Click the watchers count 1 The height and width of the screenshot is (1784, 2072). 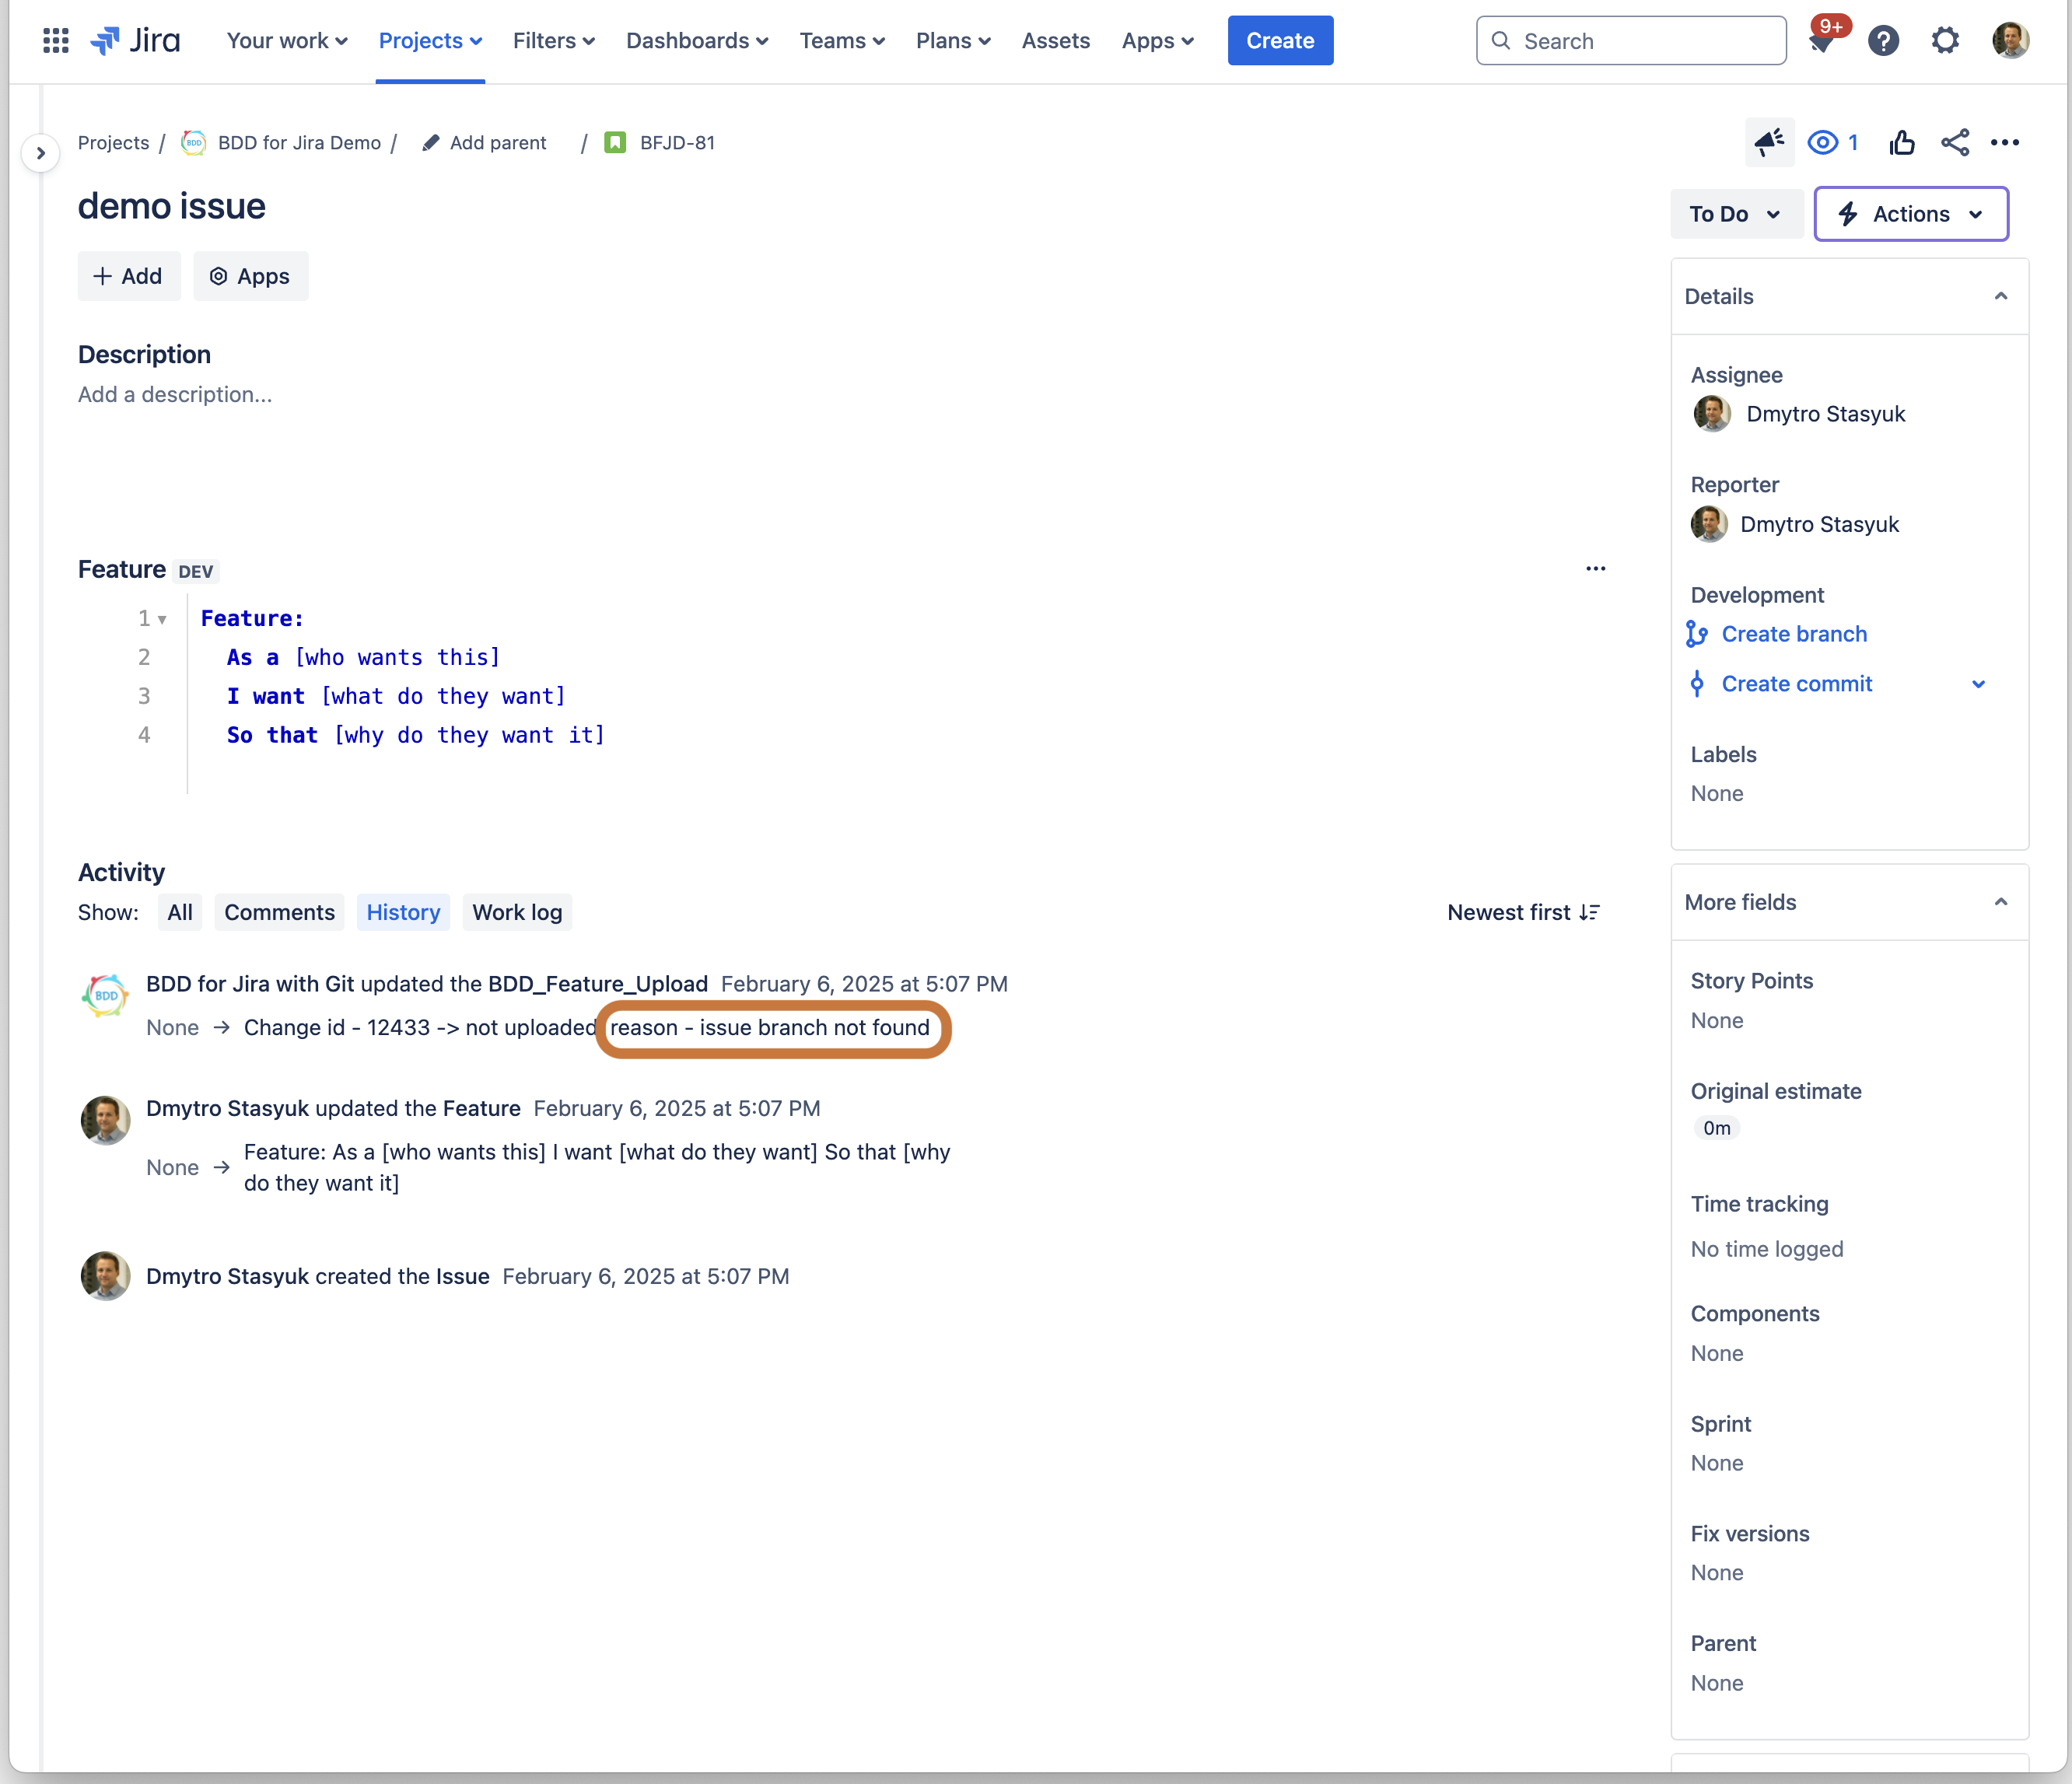point(1852,143)
